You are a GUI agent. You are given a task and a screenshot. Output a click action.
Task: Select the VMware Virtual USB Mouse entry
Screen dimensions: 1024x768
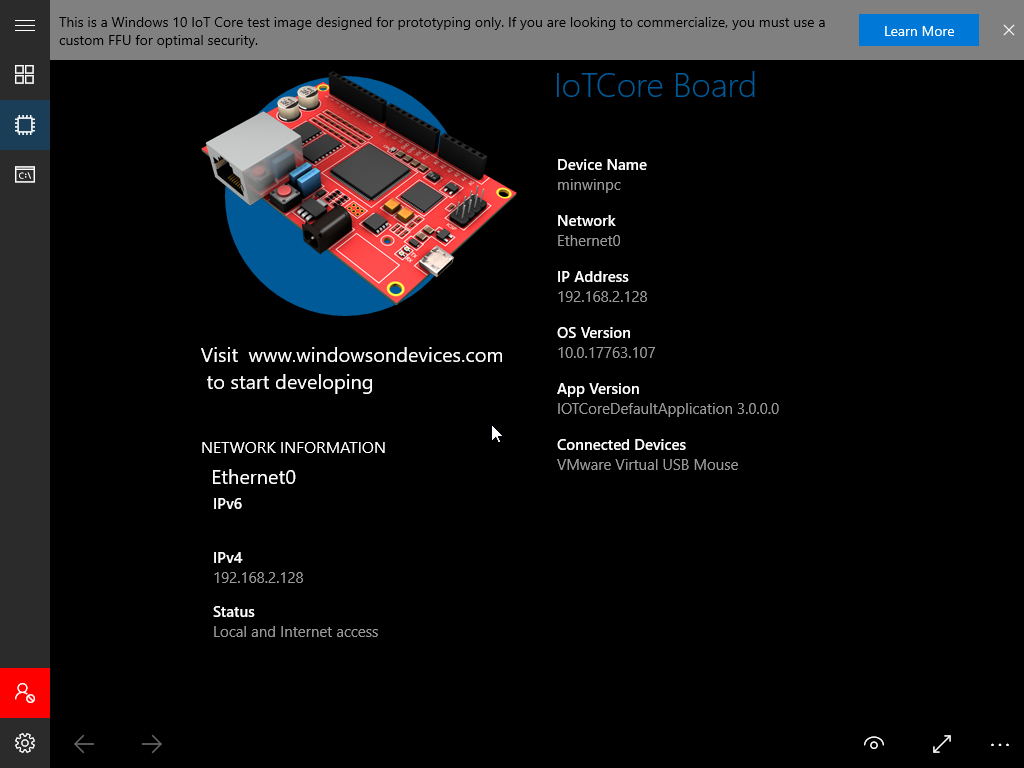(647, 465)
